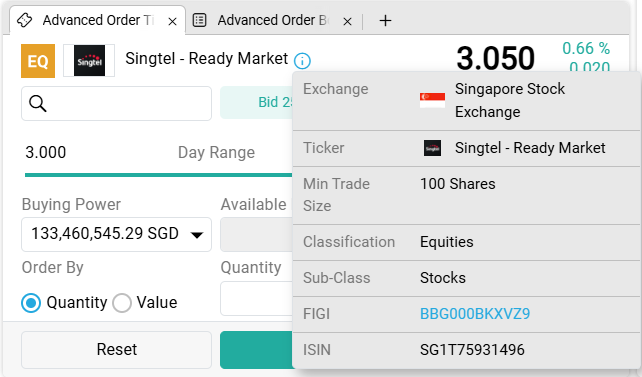Click the Day Range bar

click(x=158, y=175)
